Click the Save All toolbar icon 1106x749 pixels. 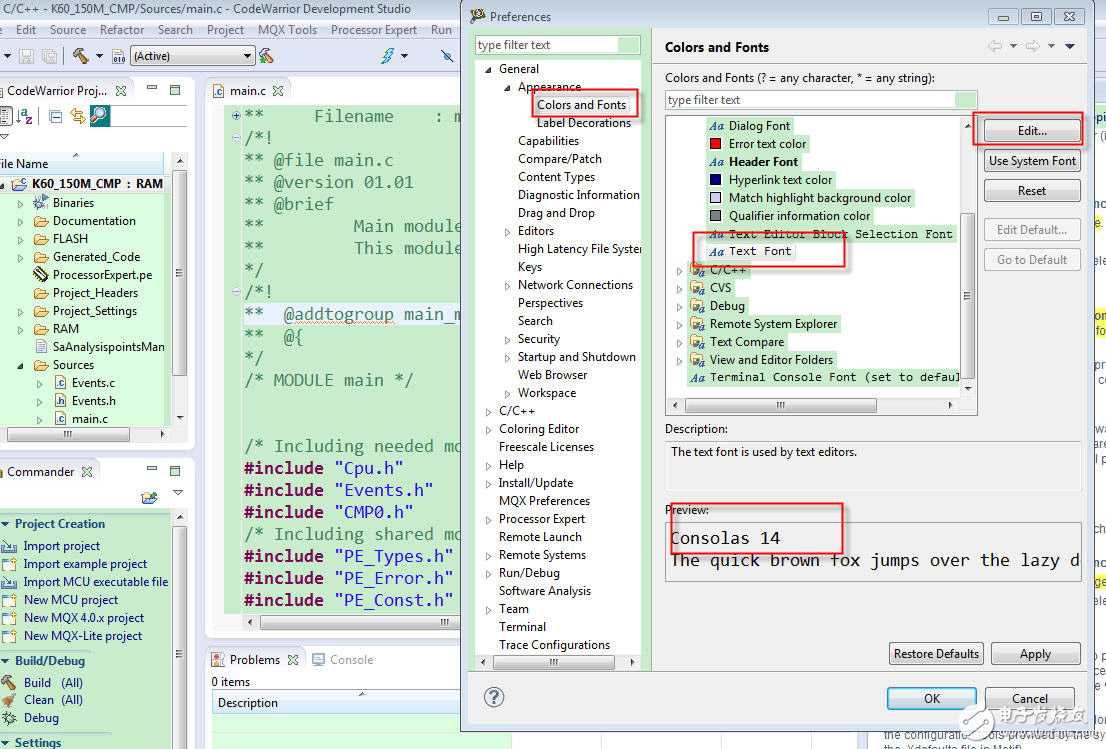pyautogui.click(x=49, y=56)
